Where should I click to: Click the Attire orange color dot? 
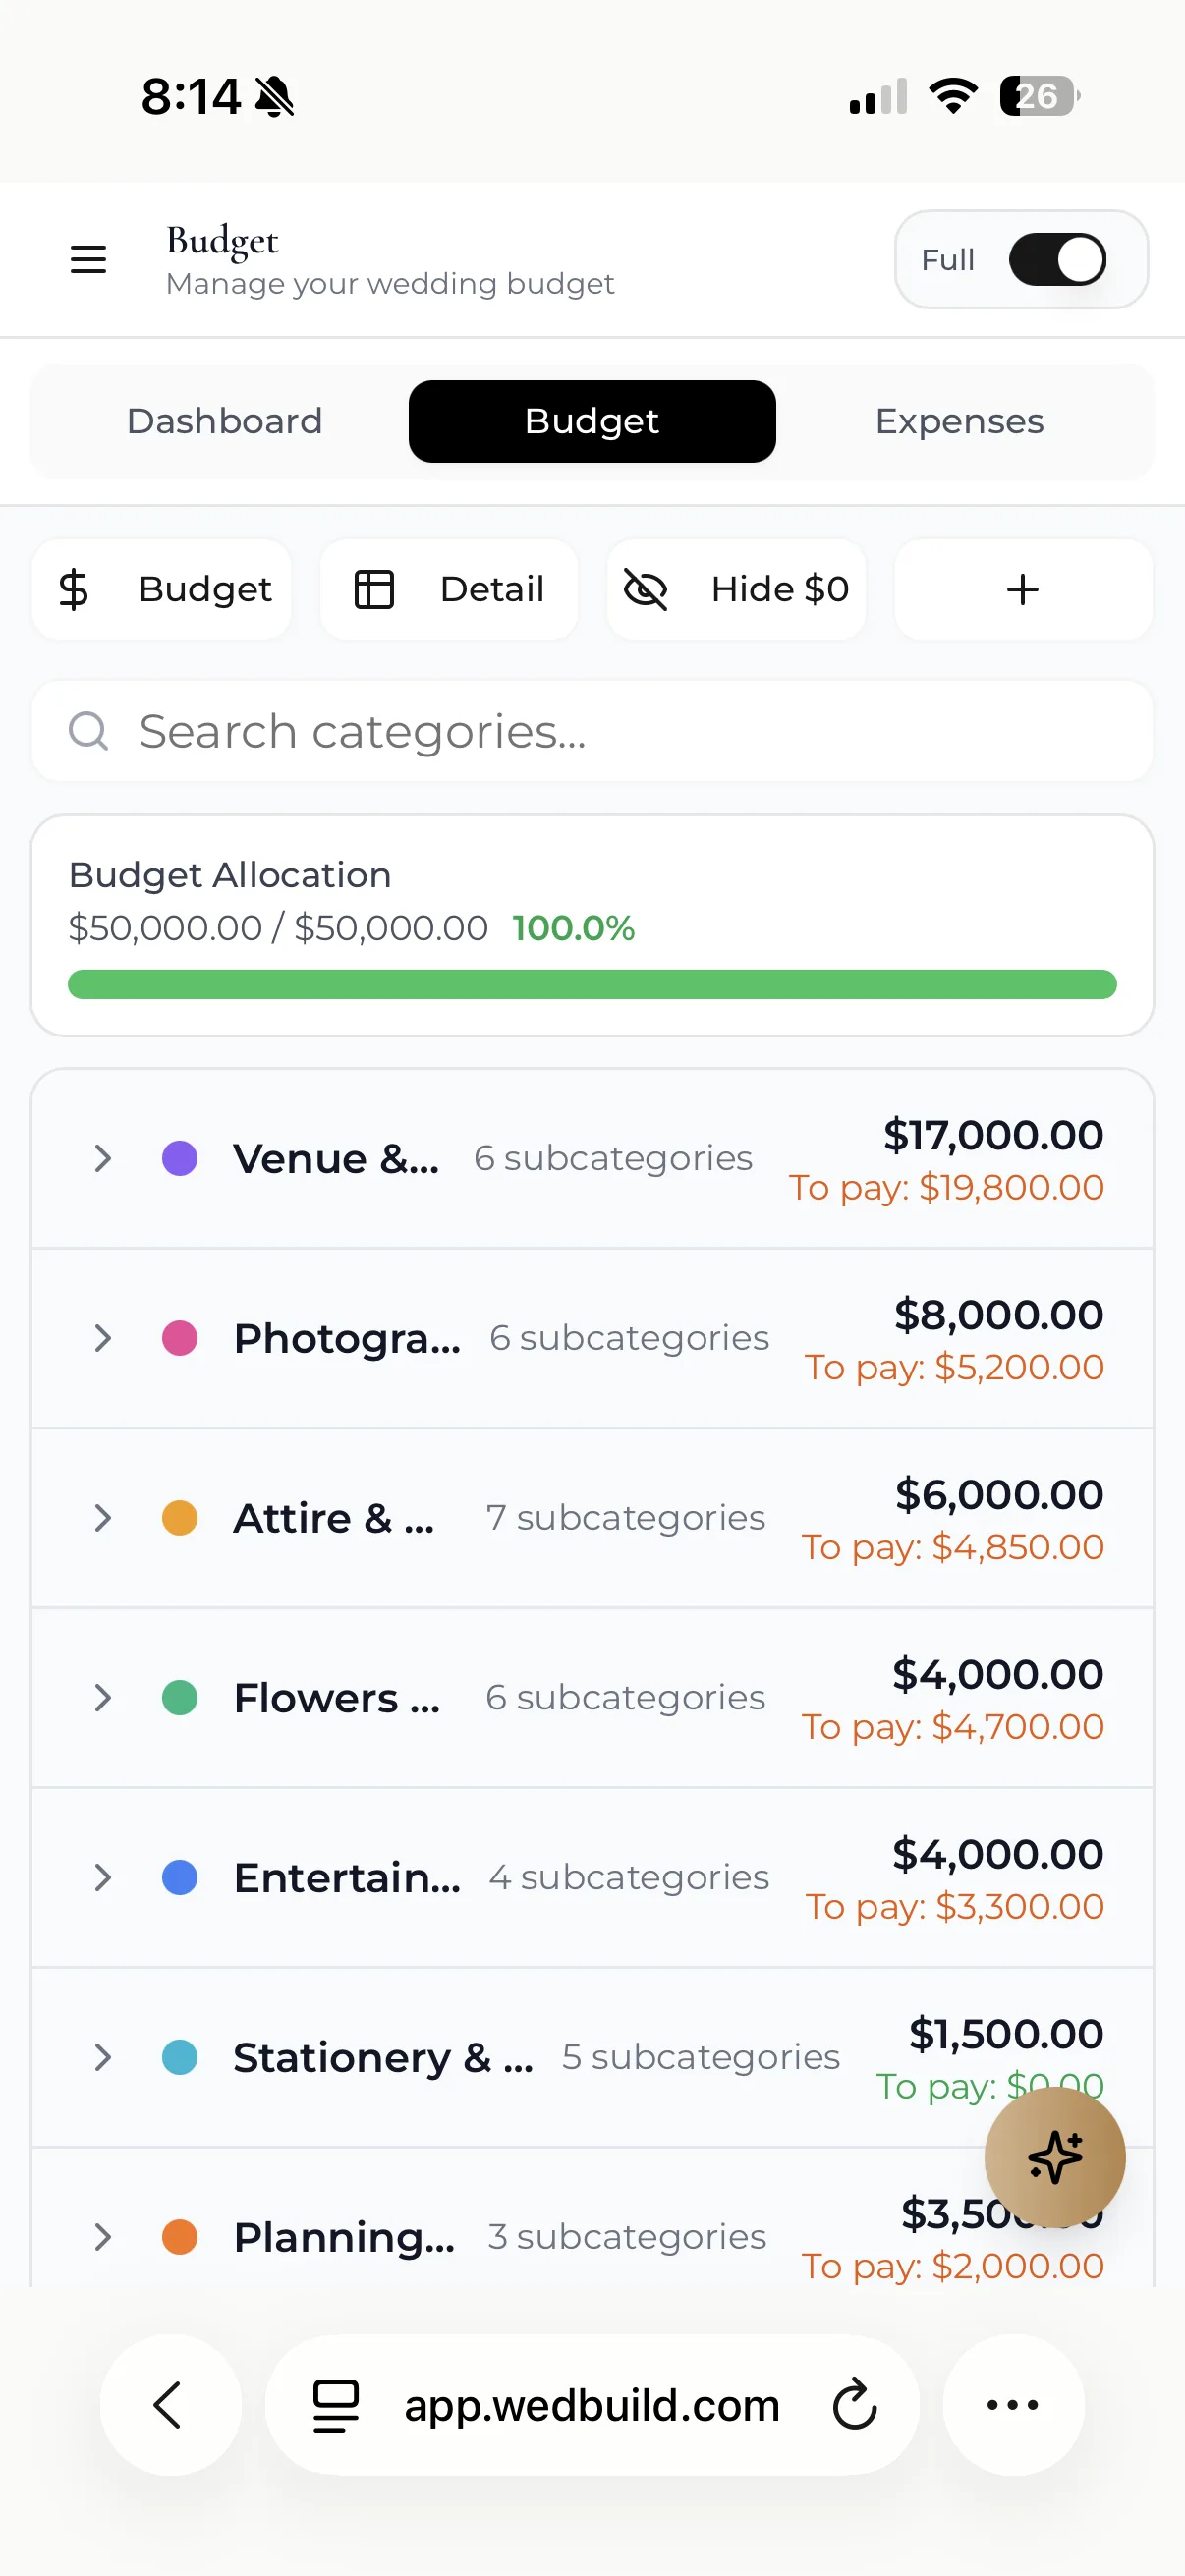click(x=180, y=1518)
